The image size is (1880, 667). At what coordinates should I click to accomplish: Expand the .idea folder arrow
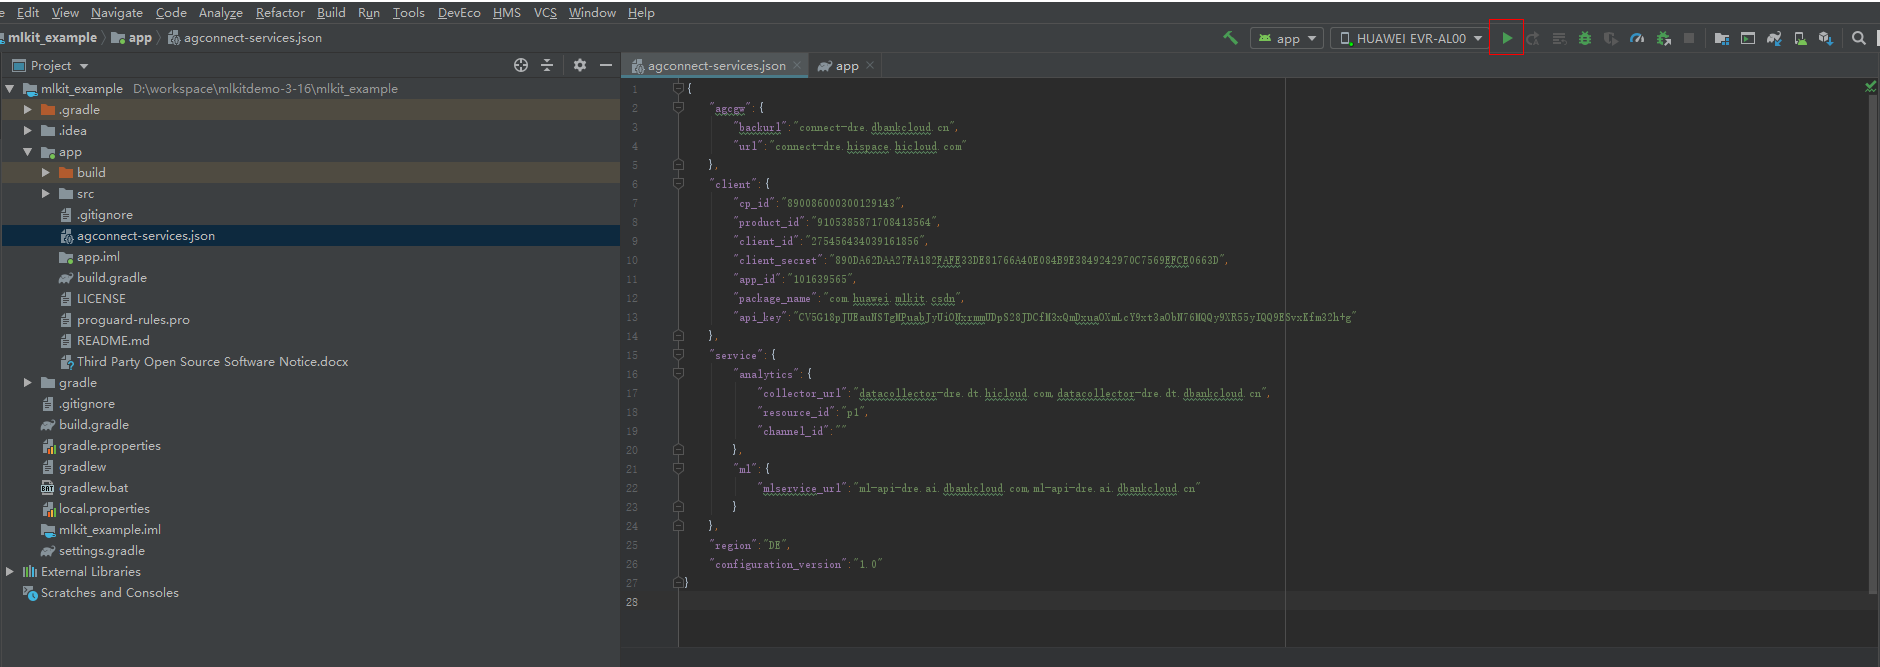click(28, 130)
